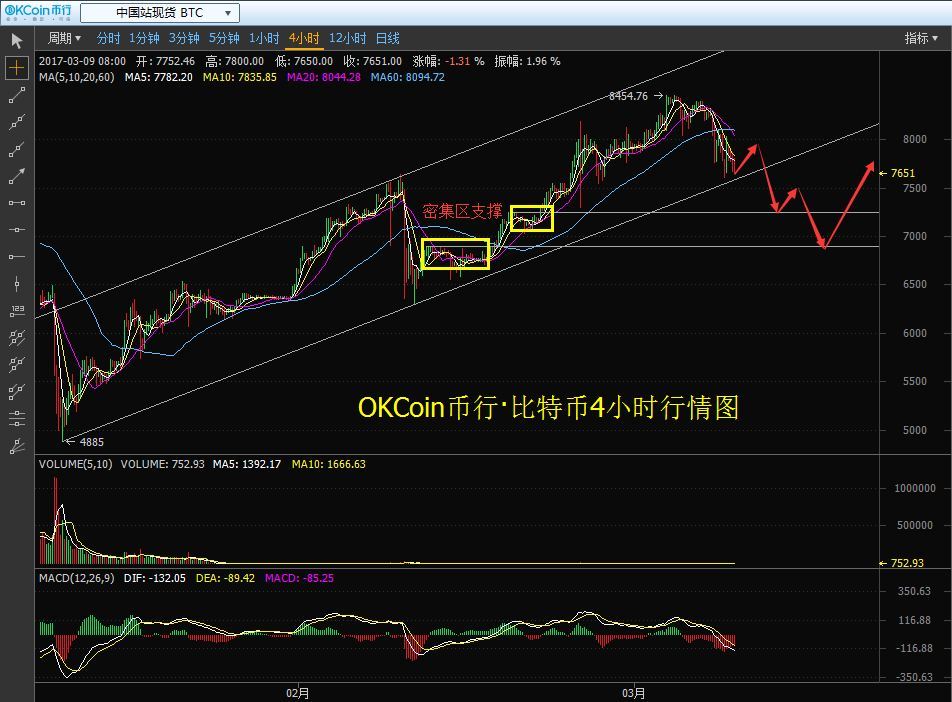Click the volume MA10: 1666.63 value

tap(328, 464)
